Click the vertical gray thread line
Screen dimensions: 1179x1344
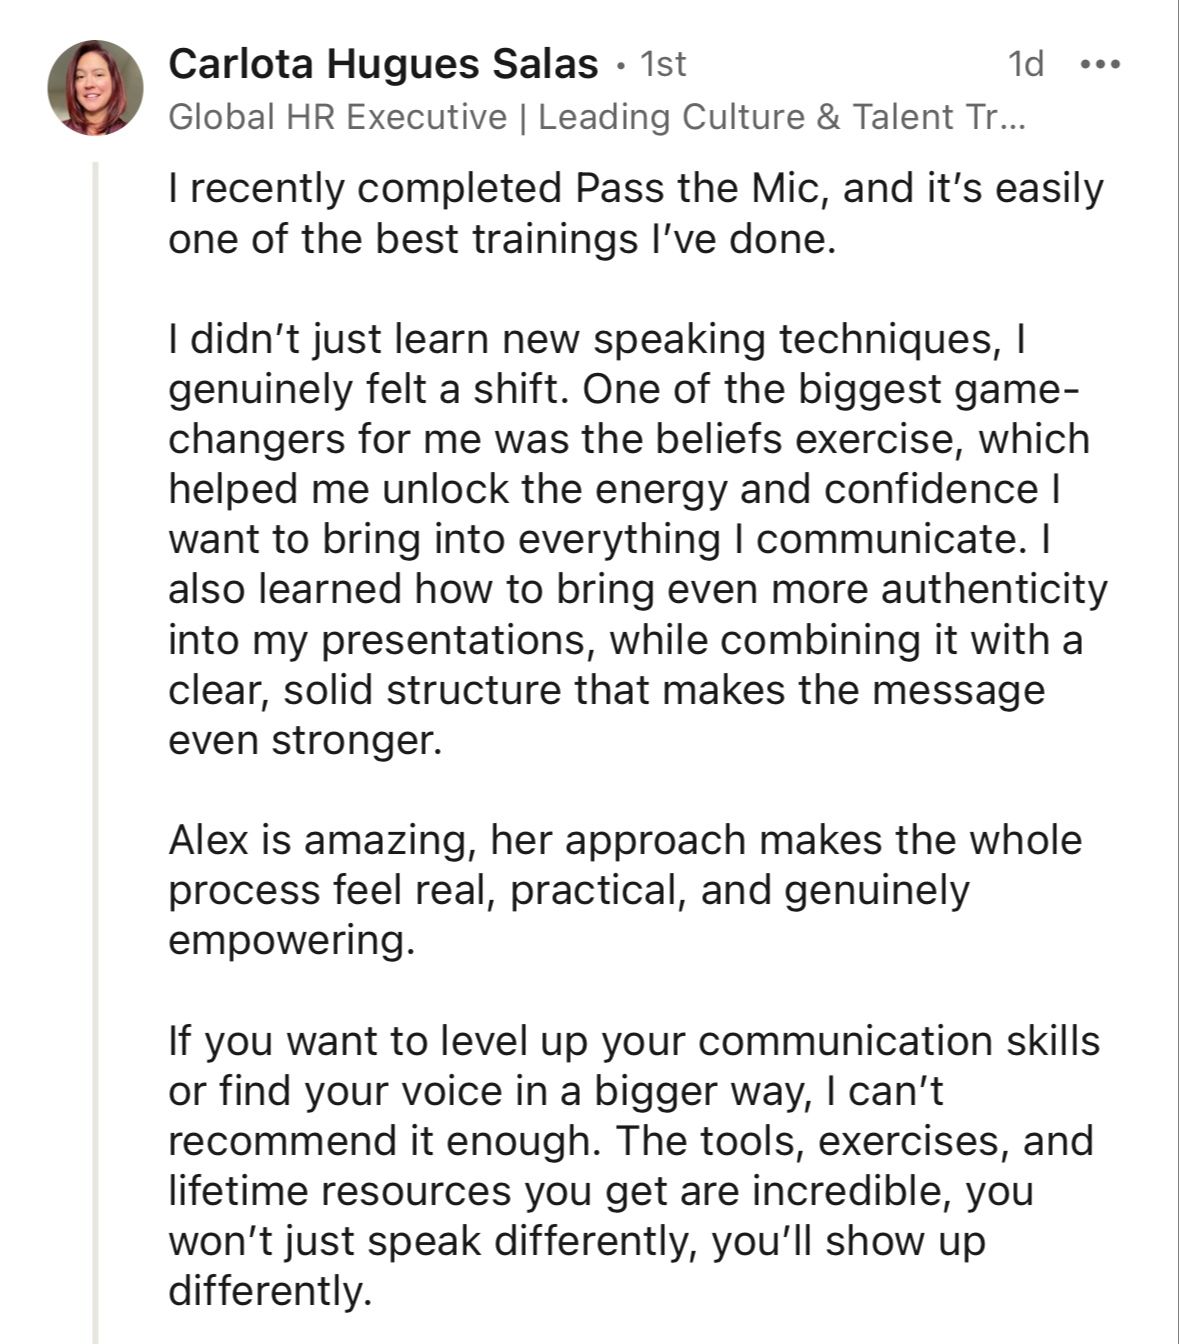pyautogui.click(x=96, y=752)
